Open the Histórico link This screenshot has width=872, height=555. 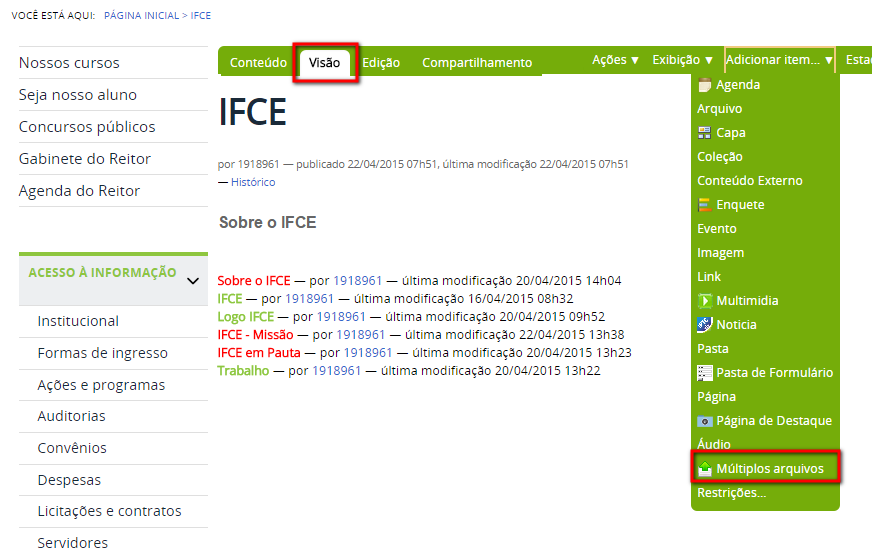253,182
